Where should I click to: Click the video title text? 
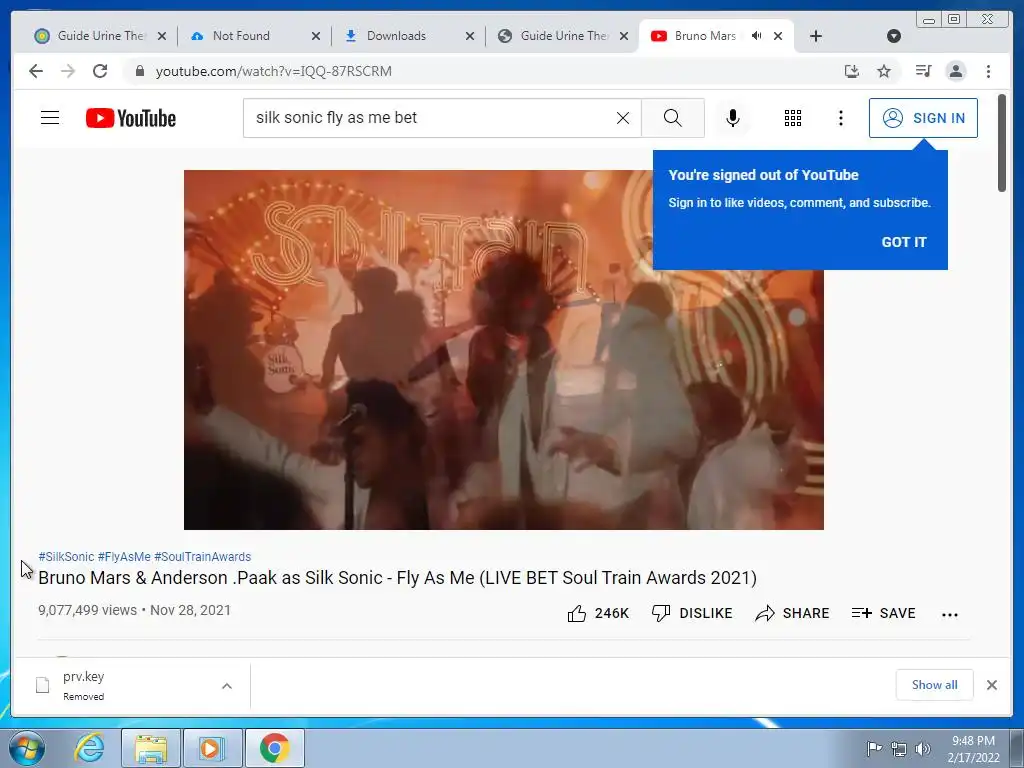point(397,578)
